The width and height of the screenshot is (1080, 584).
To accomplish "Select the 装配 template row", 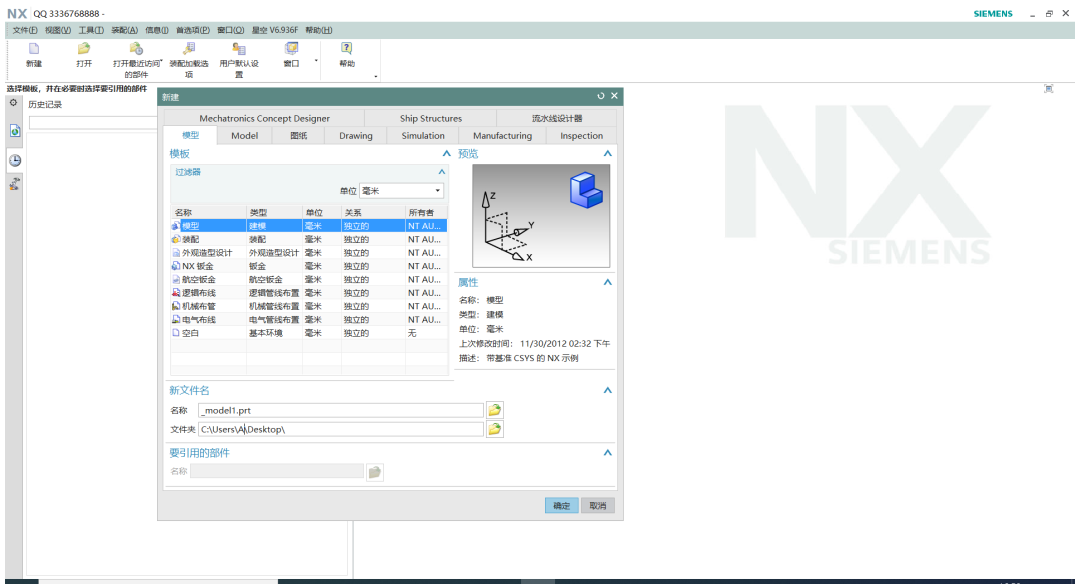I will click(309, 239).
